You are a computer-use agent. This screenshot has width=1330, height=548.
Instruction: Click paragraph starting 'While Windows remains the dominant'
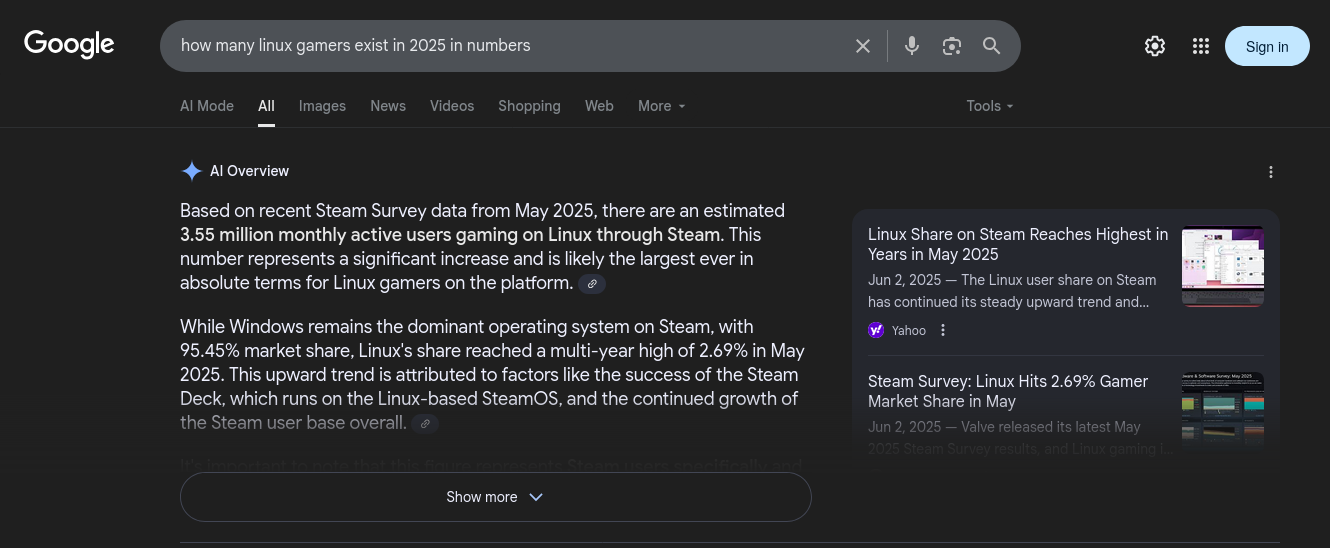492,375
